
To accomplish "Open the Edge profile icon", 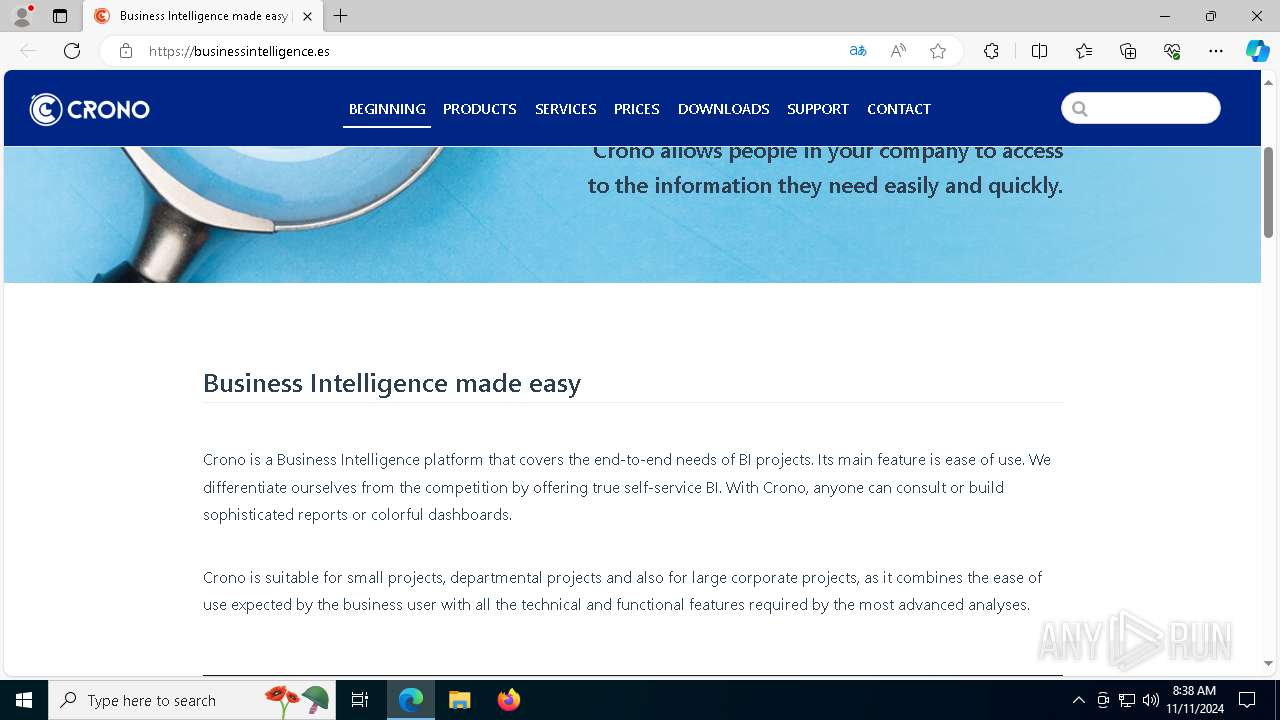I will click(x=22, y=16).
